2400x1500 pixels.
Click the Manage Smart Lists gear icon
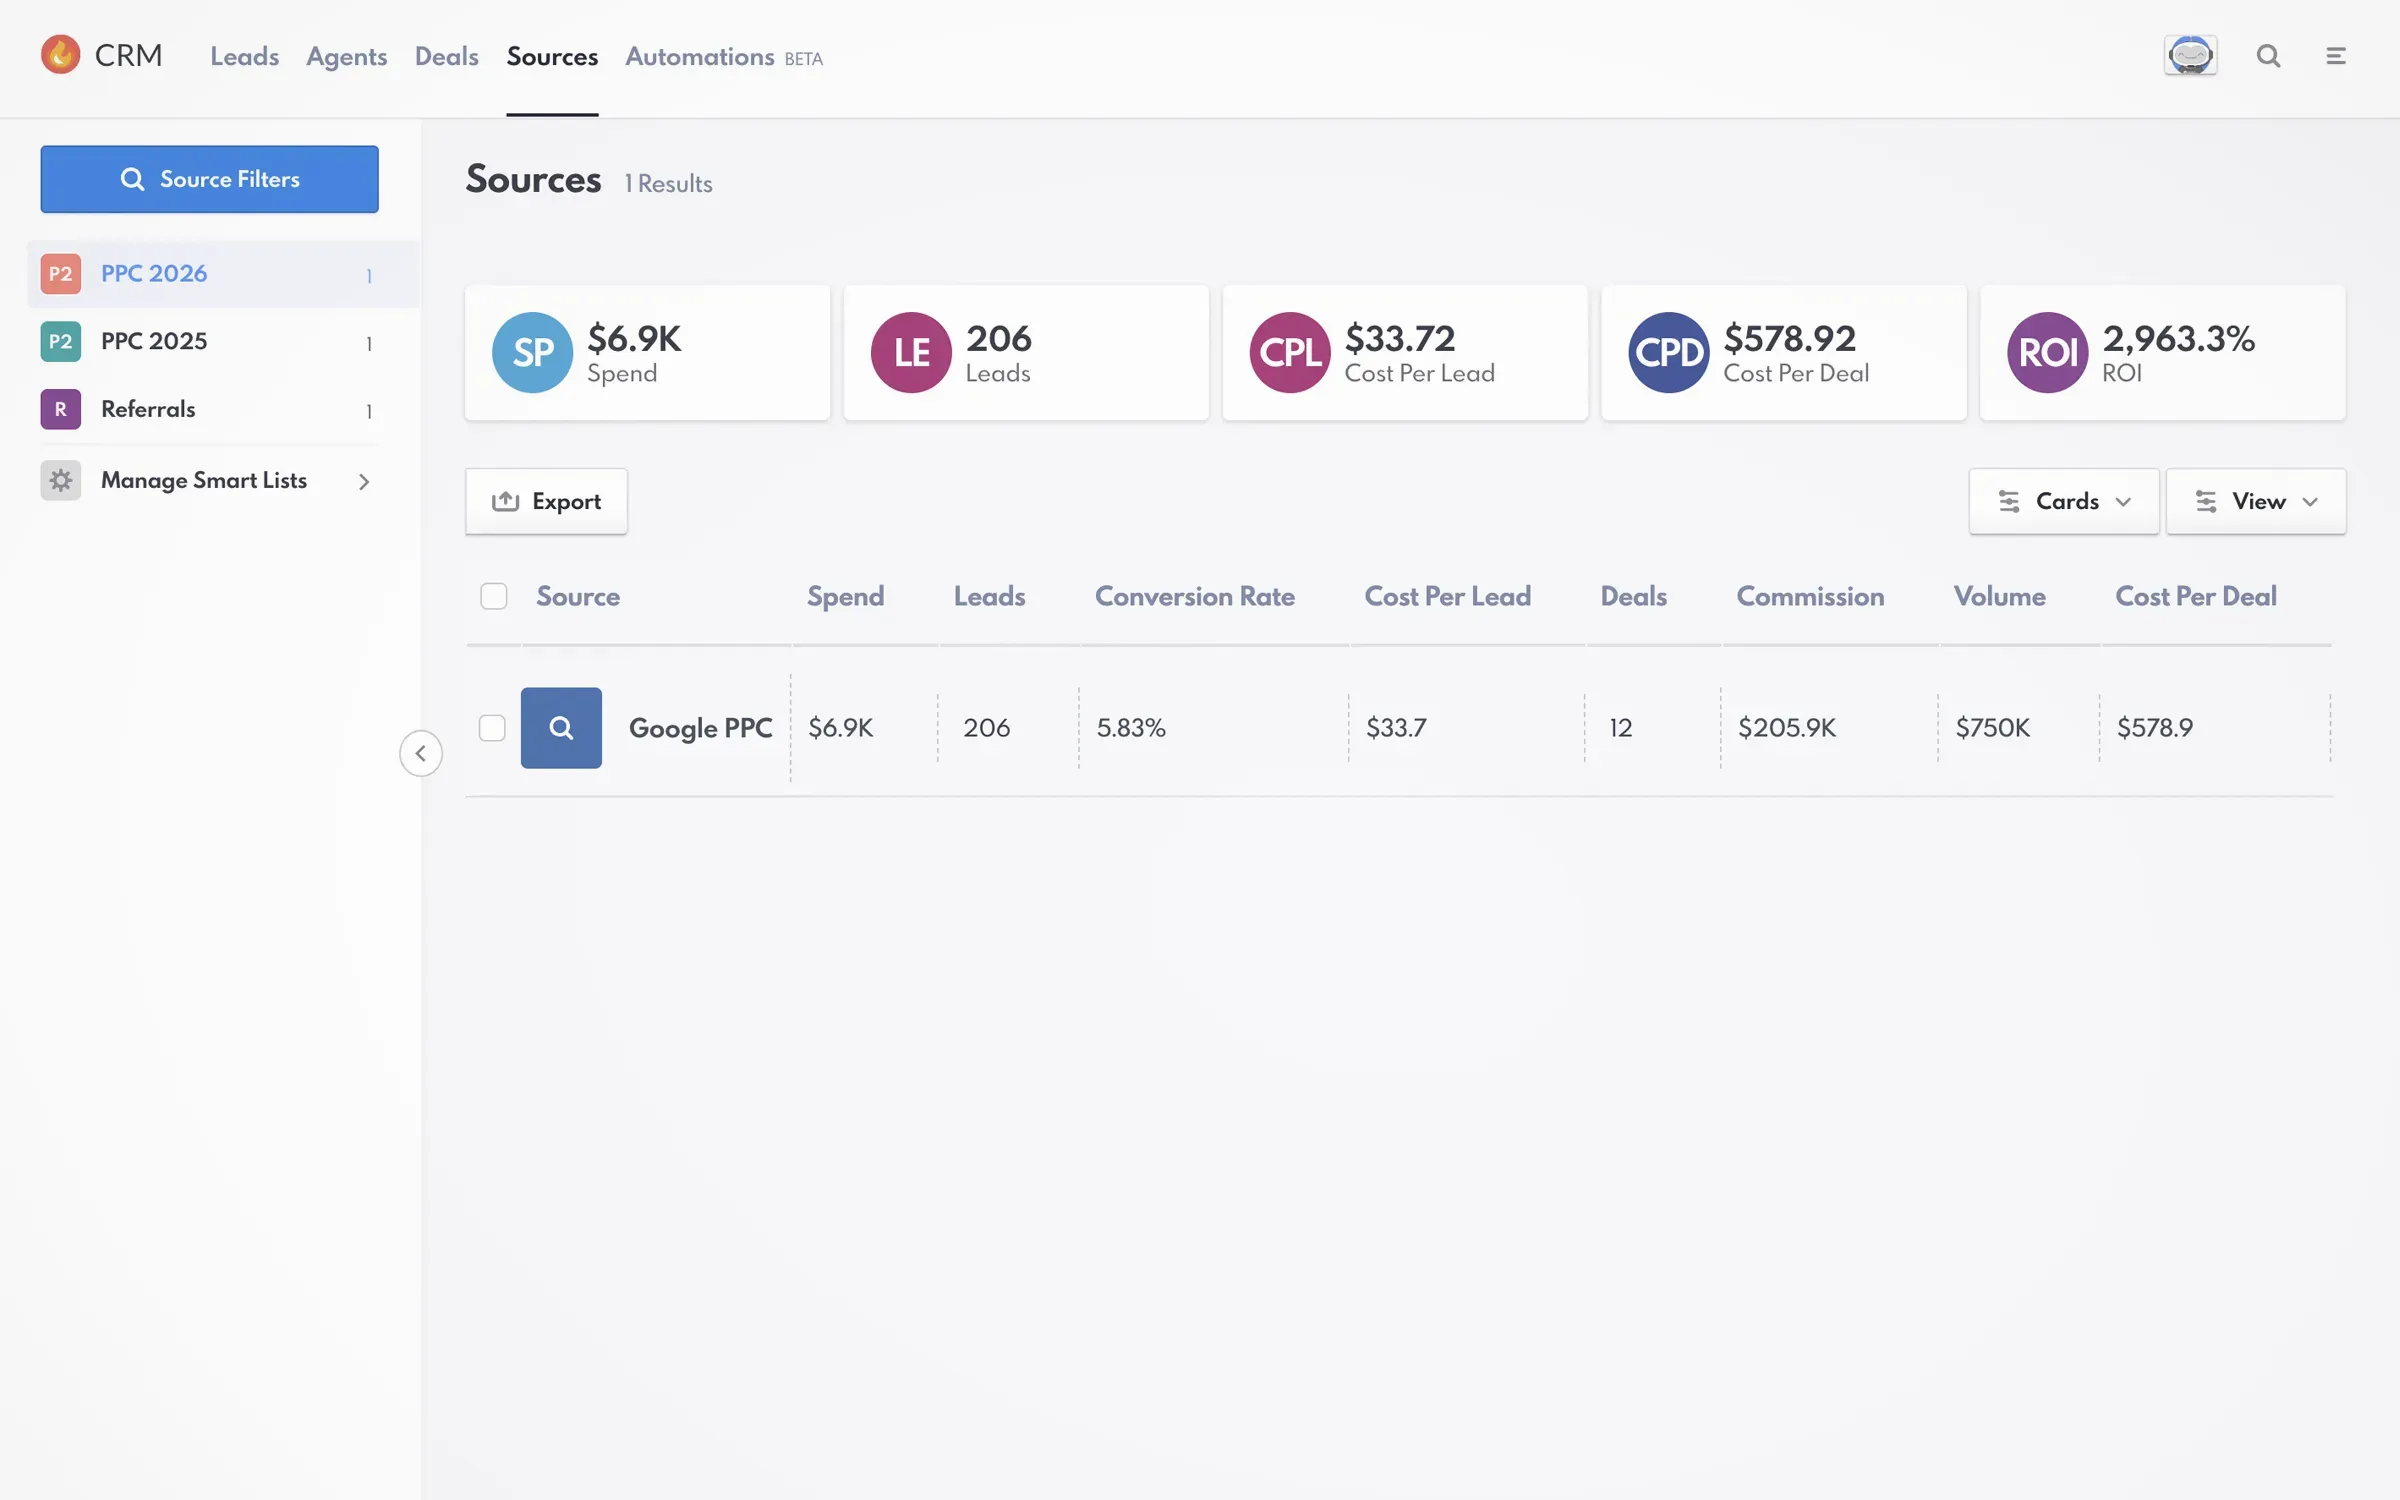61,480
